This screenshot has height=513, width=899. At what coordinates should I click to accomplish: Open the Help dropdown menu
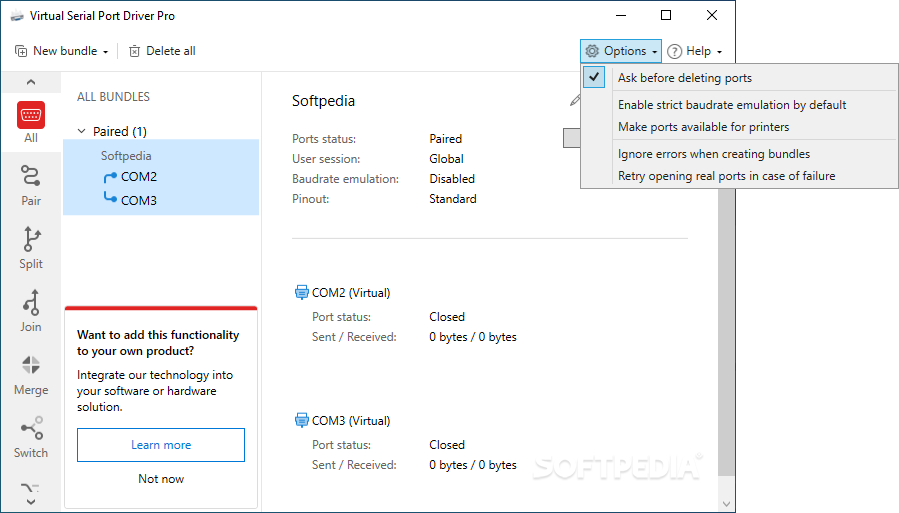coord(695,51)
